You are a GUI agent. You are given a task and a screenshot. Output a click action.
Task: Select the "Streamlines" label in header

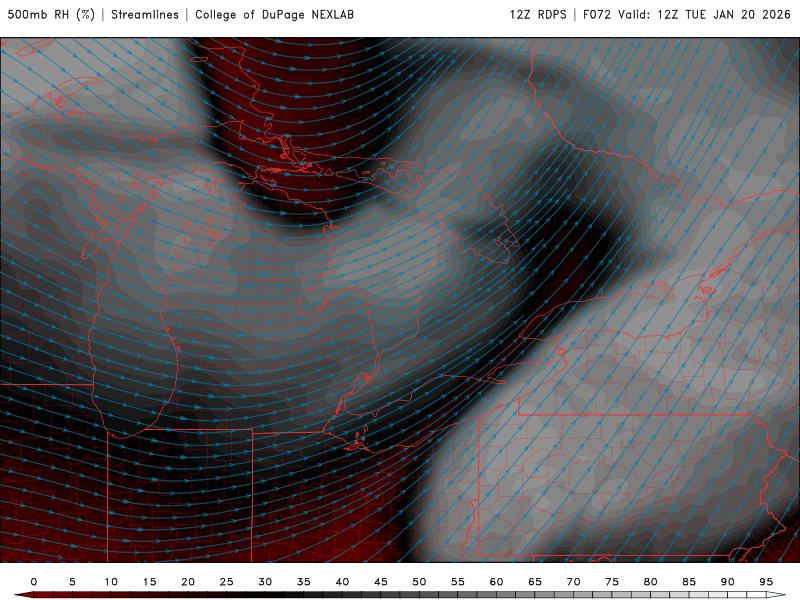pos(145,15)
